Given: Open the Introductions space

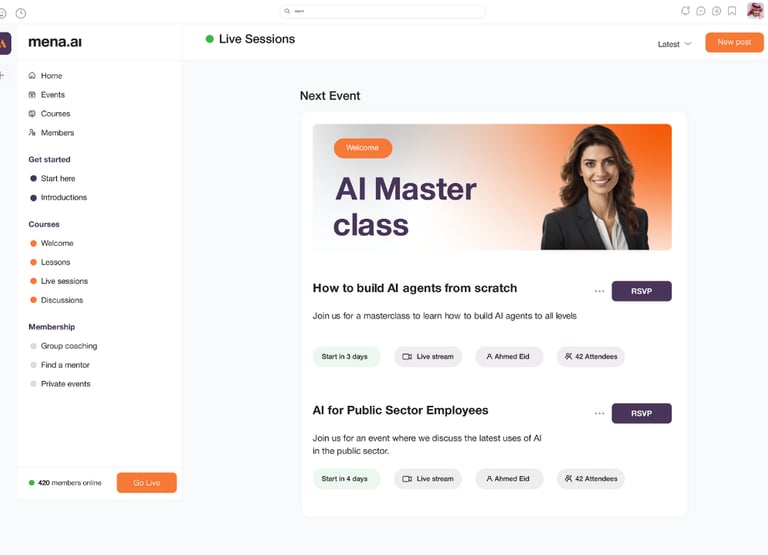Looking at the screenshot, I should coord(58,197).
